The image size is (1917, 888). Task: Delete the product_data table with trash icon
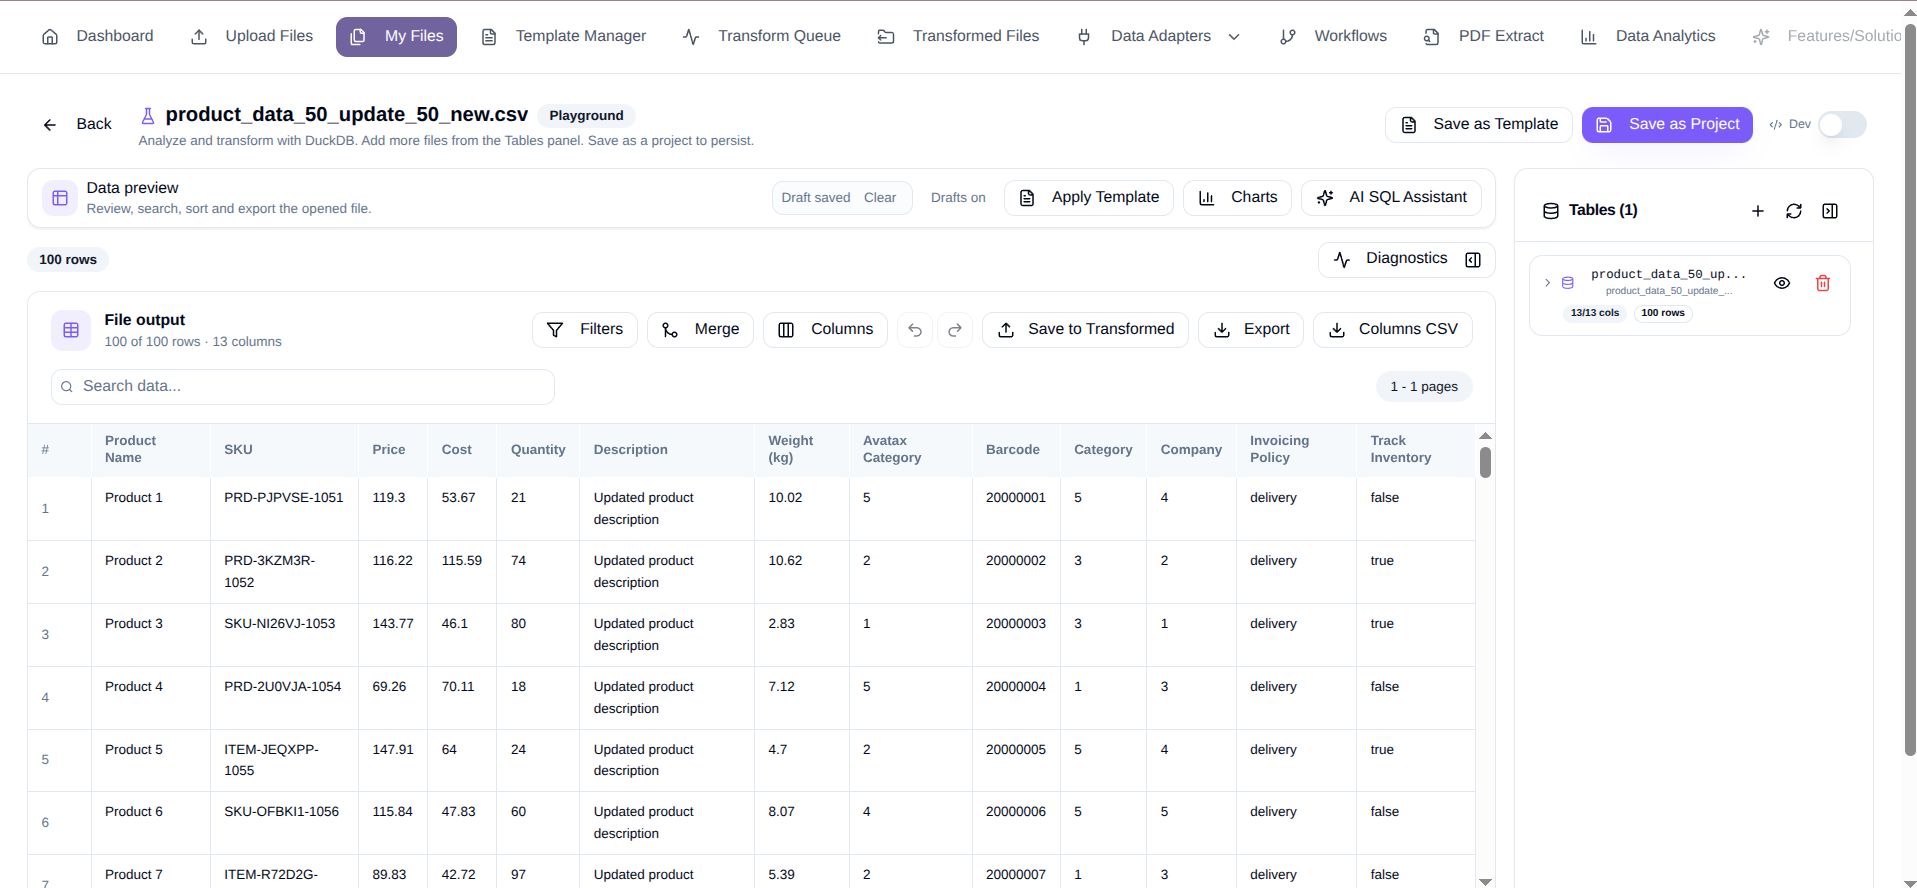click(x=1823, y=283)
